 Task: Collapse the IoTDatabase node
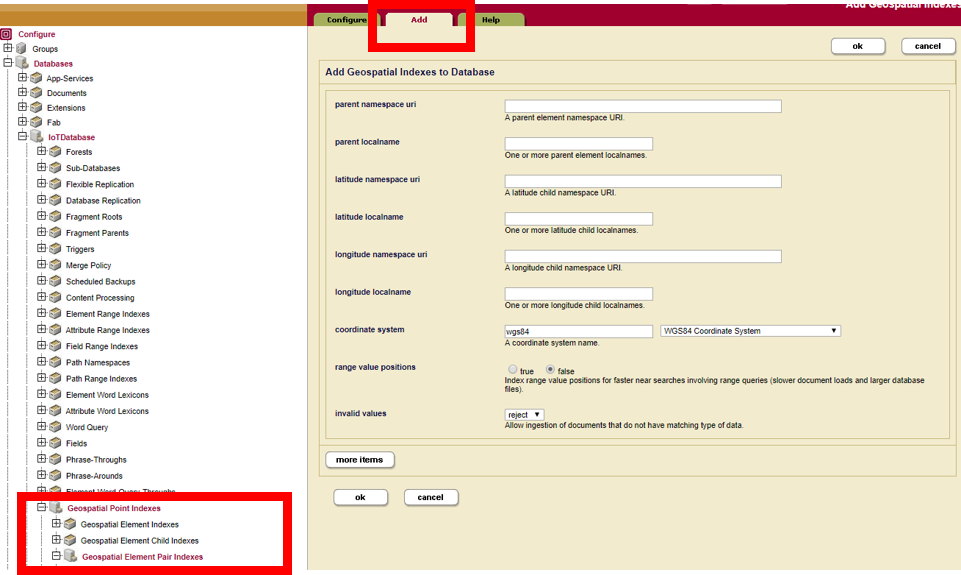(x=22, y=135)
